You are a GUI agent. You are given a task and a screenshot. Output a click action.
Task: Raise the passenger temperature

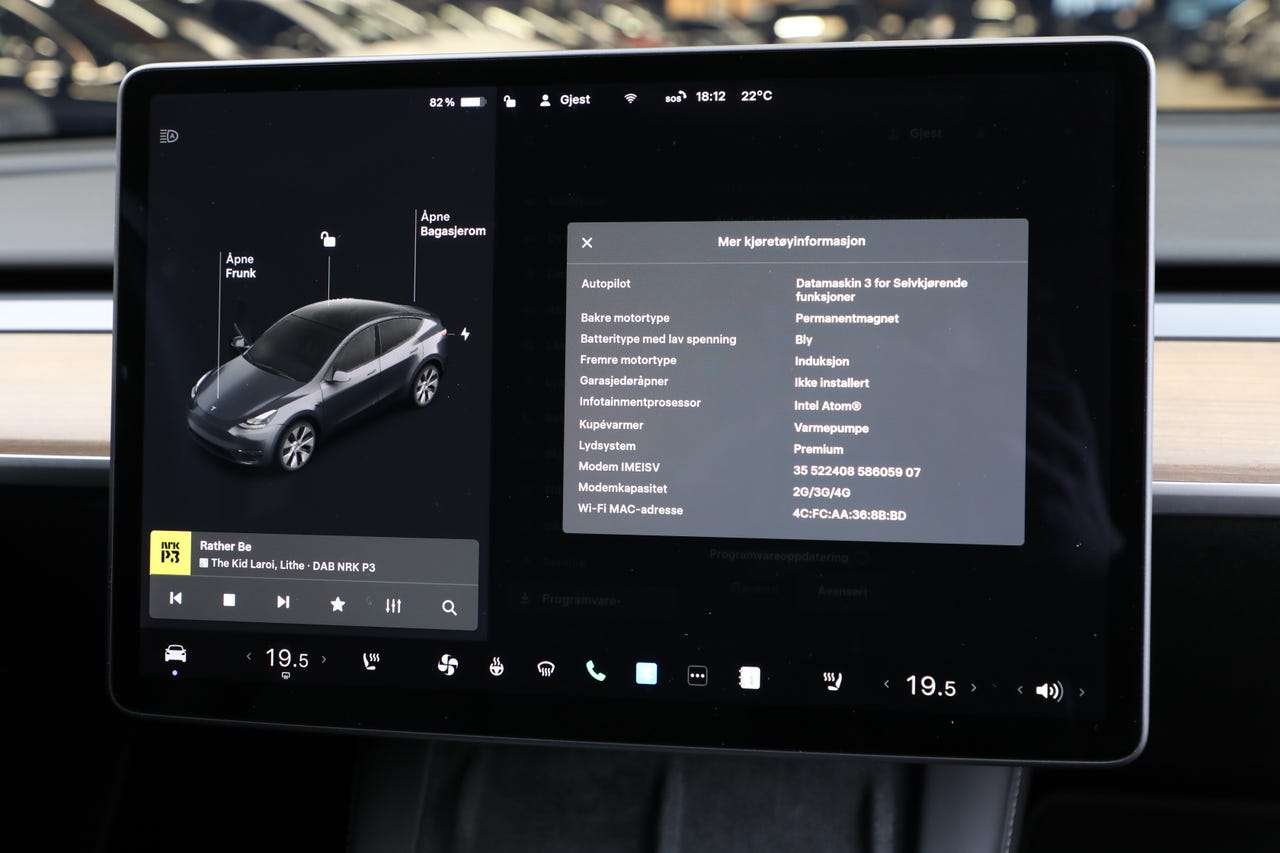pos(973,688)
